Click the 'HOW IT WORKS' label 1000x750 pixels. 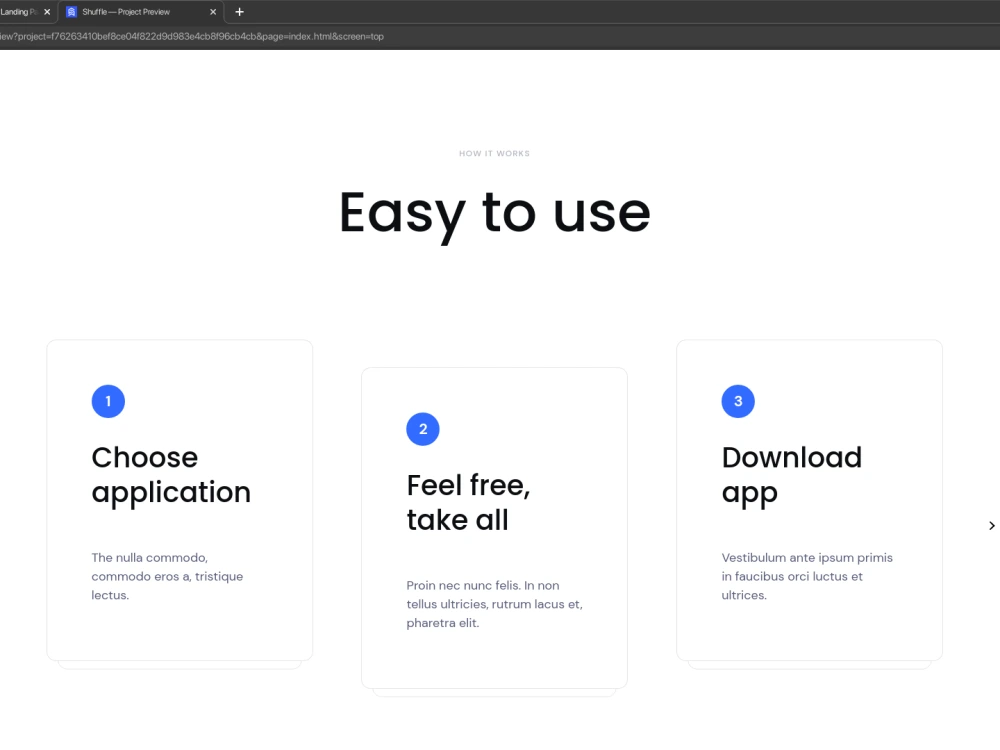(494, 154)
